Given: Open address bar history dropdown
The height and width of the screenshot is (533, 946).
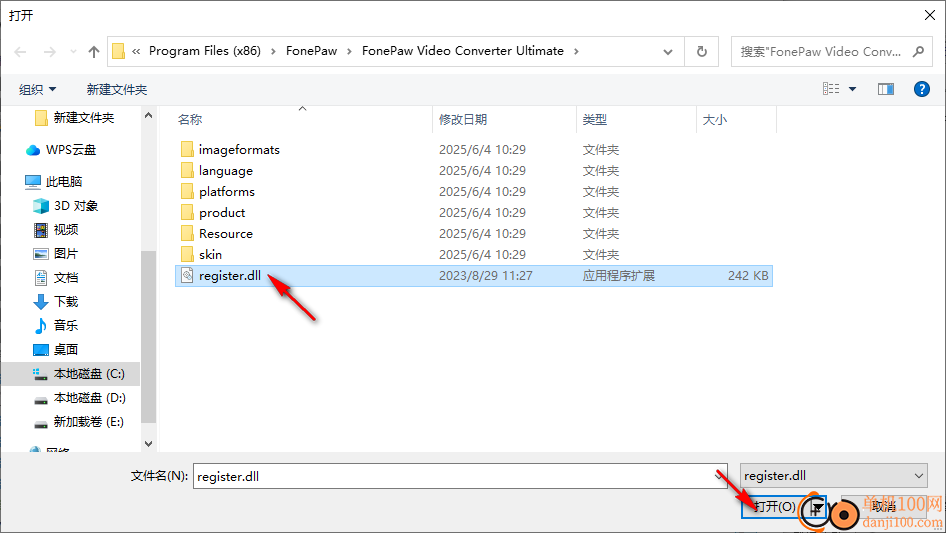Looking at the screenshot, I should coord(668,52).
